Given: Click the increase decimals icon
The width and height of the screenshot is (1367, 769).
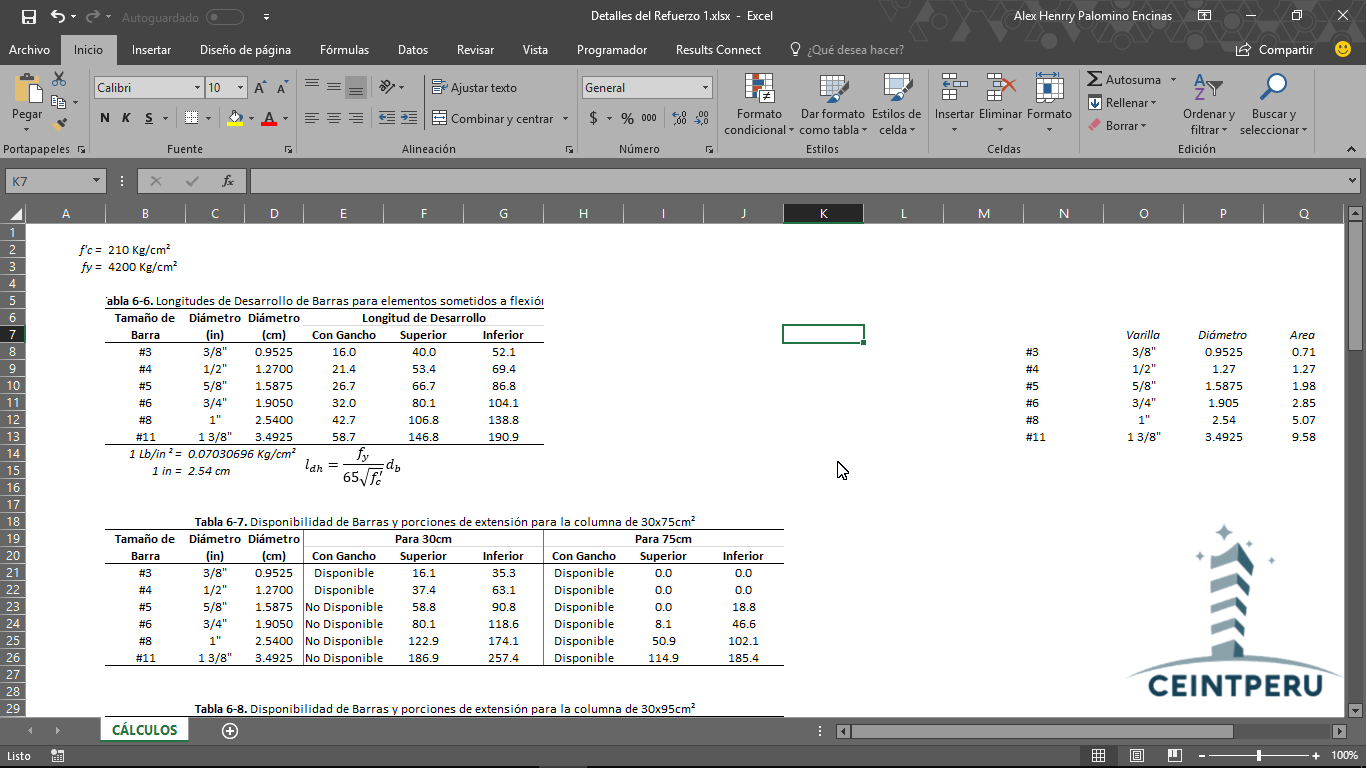Looking at the screenshot, I should point(680,118).
